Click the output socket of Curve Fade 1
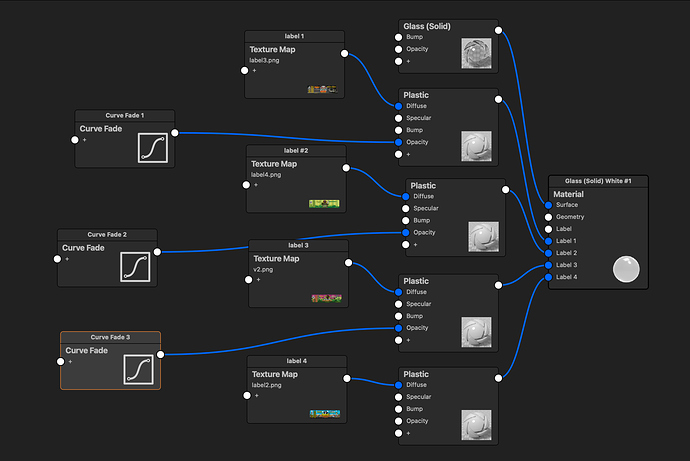This screenshot has height=461, width=690. click(175, 132)
